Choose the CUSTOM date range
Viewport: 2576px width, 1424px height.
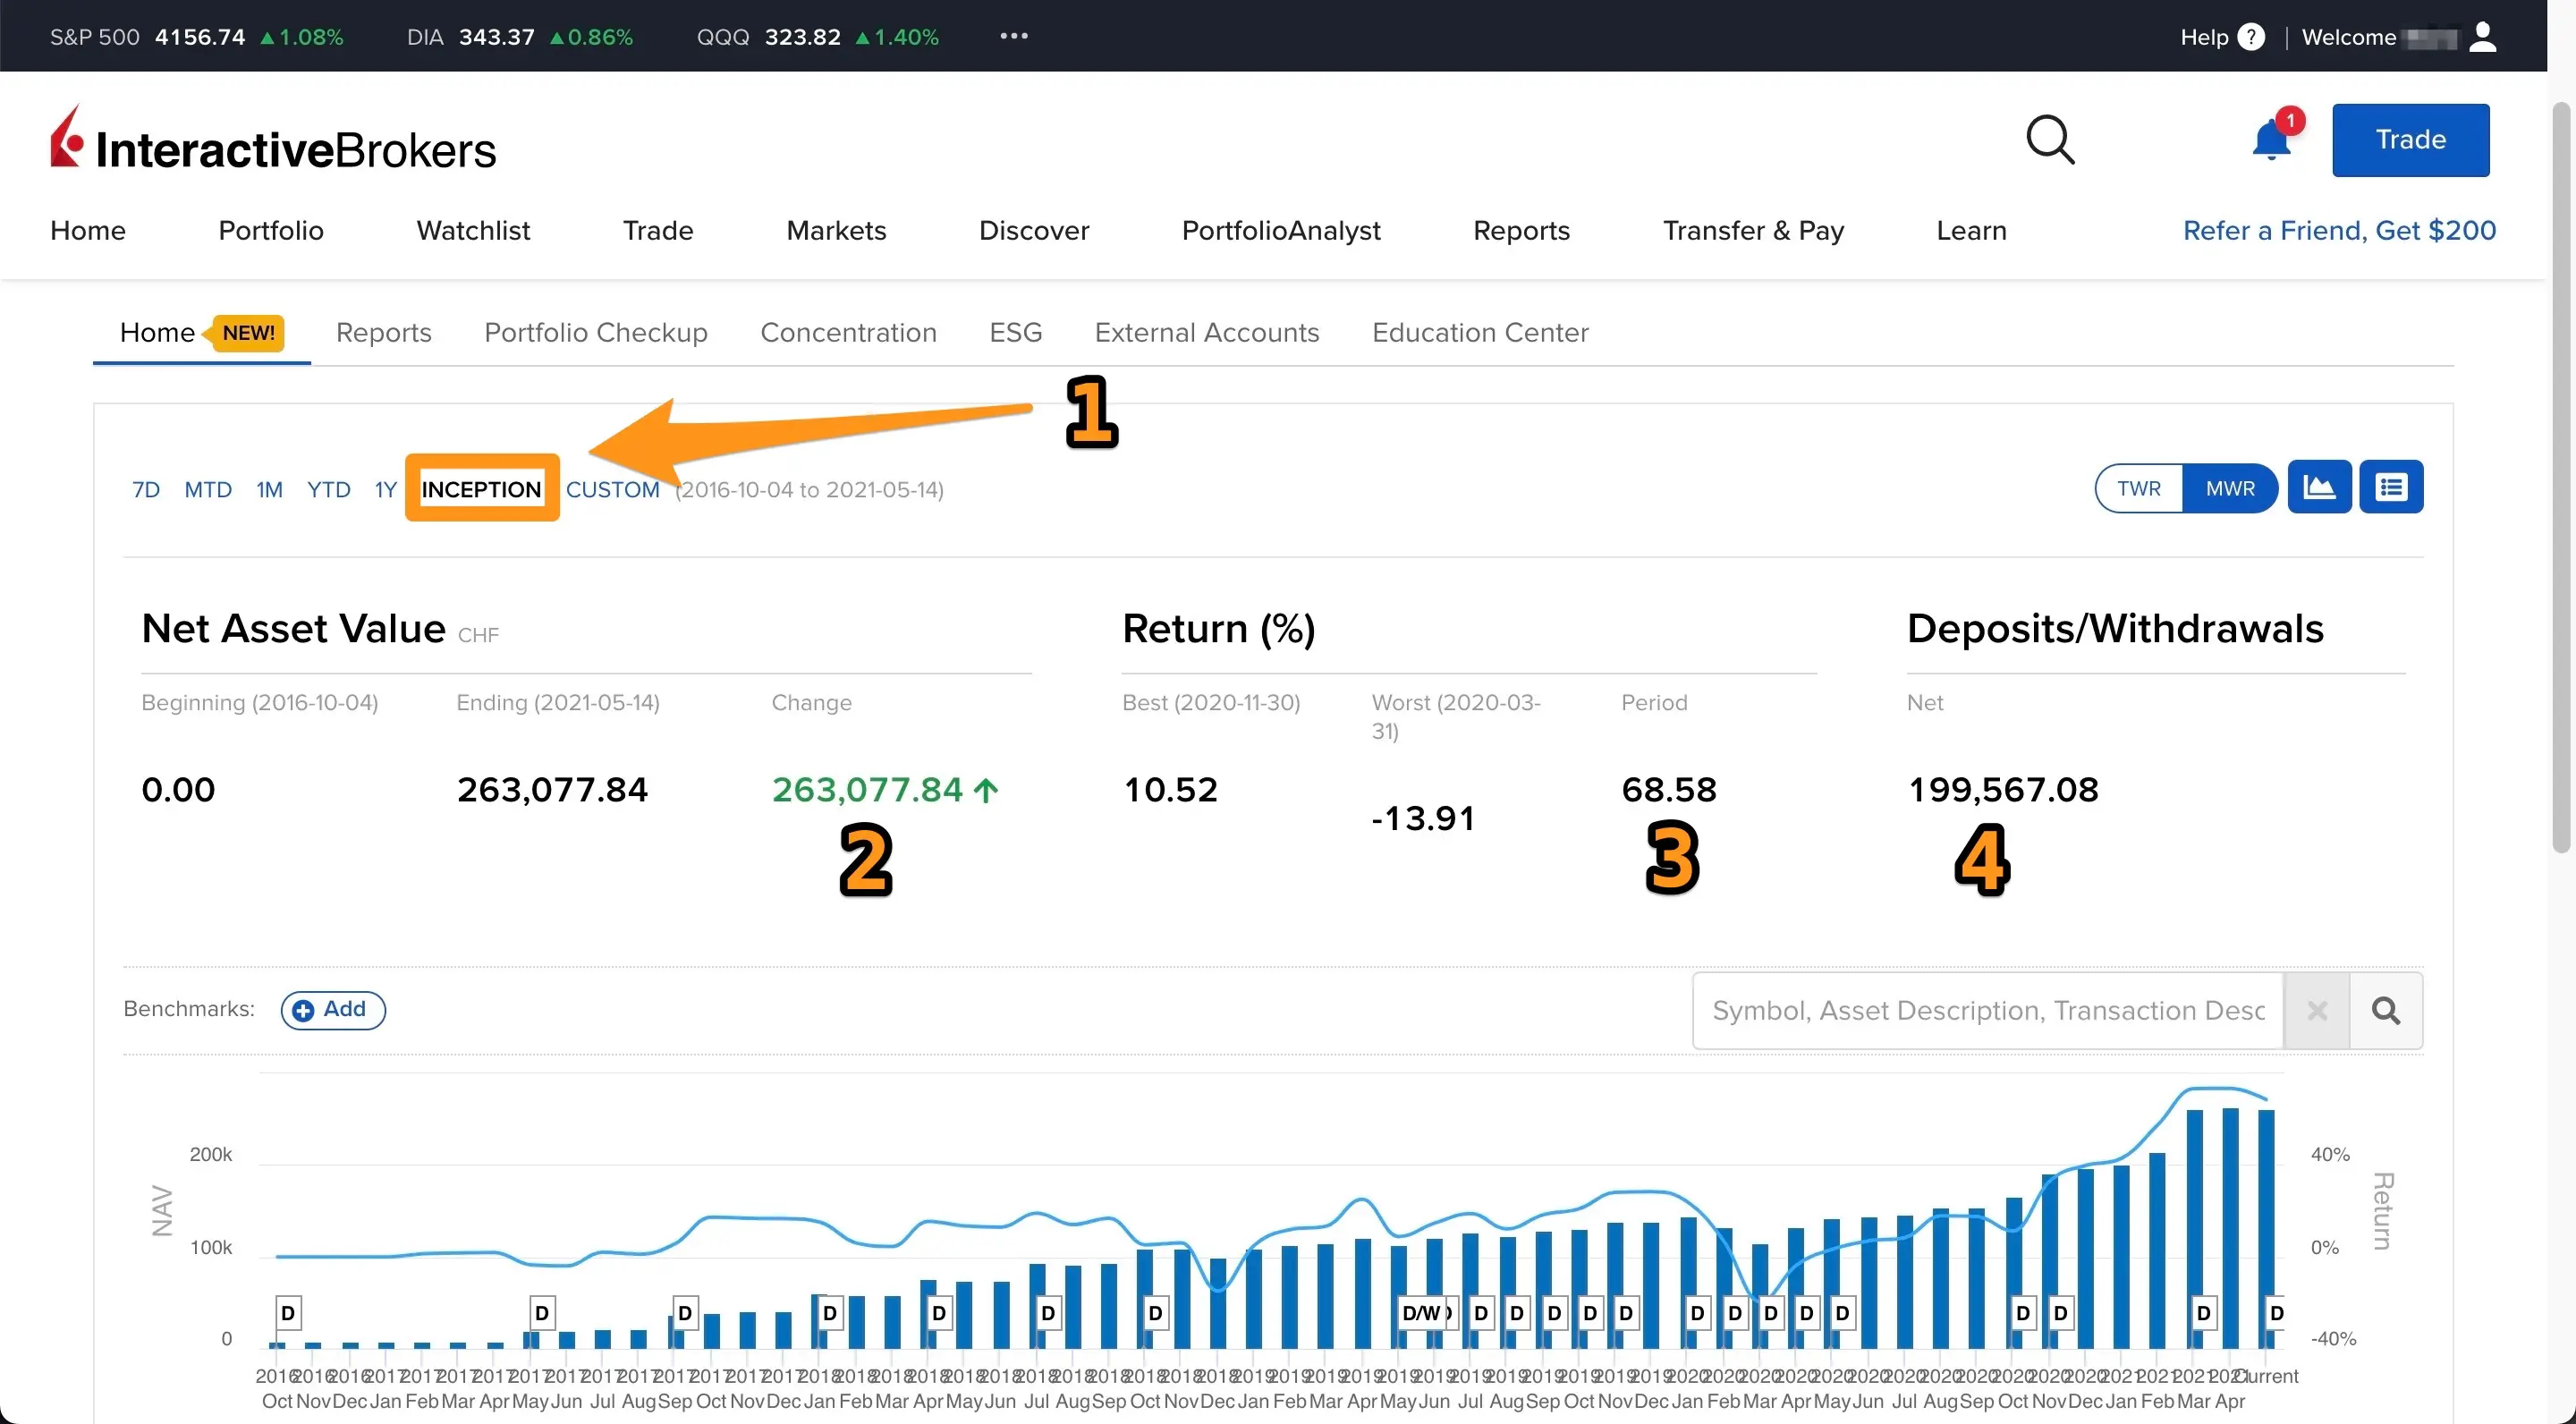pyautogui.click(x=612, y=489)
